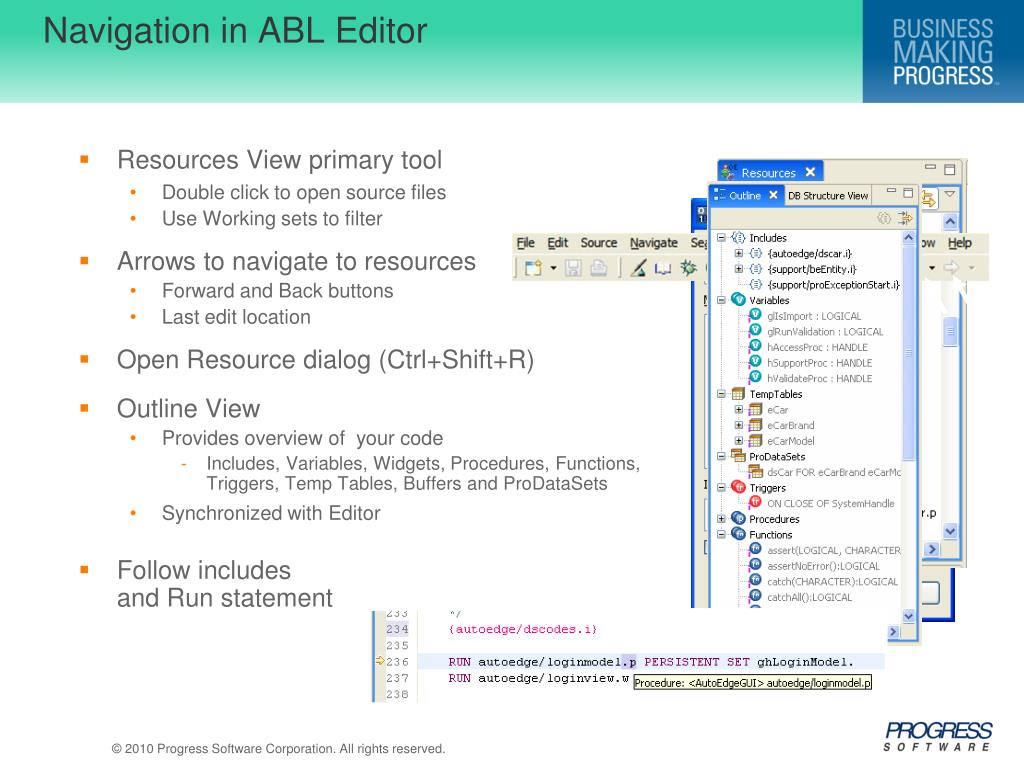This screenshot has width=1024, height=768.
Task: Click the Includes category icon
Action: pos(739,238)
